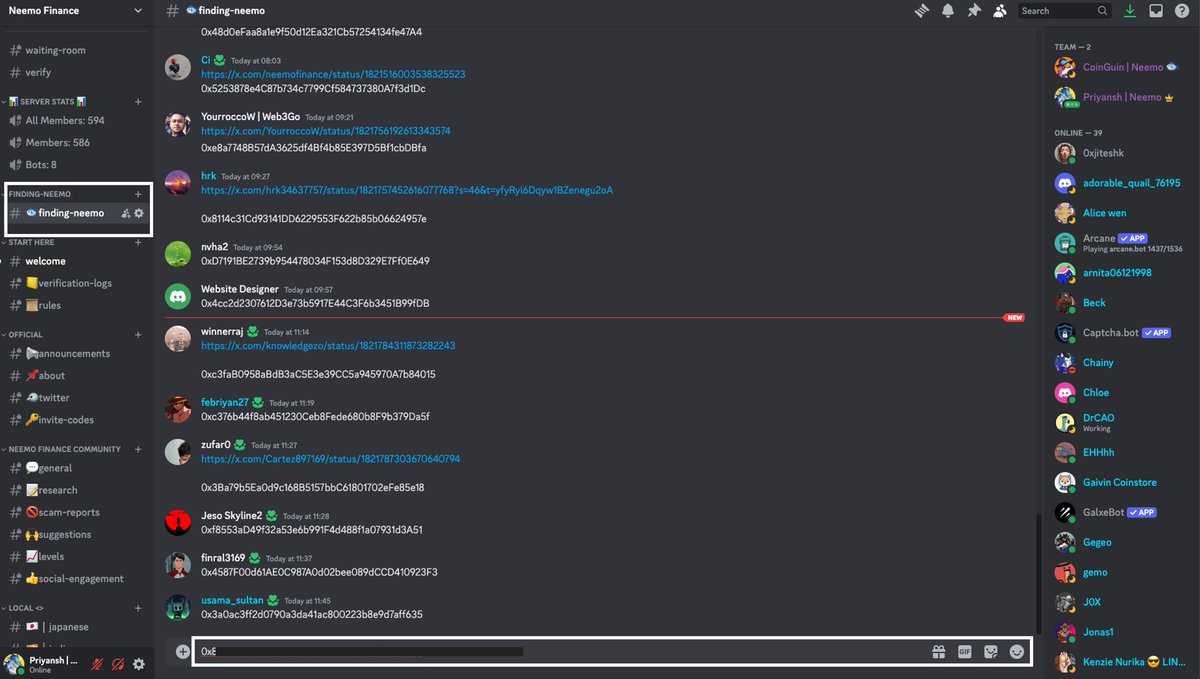Unmute the microphone
The height and width of the screenshot is (679, 1200).
[99, 664]
